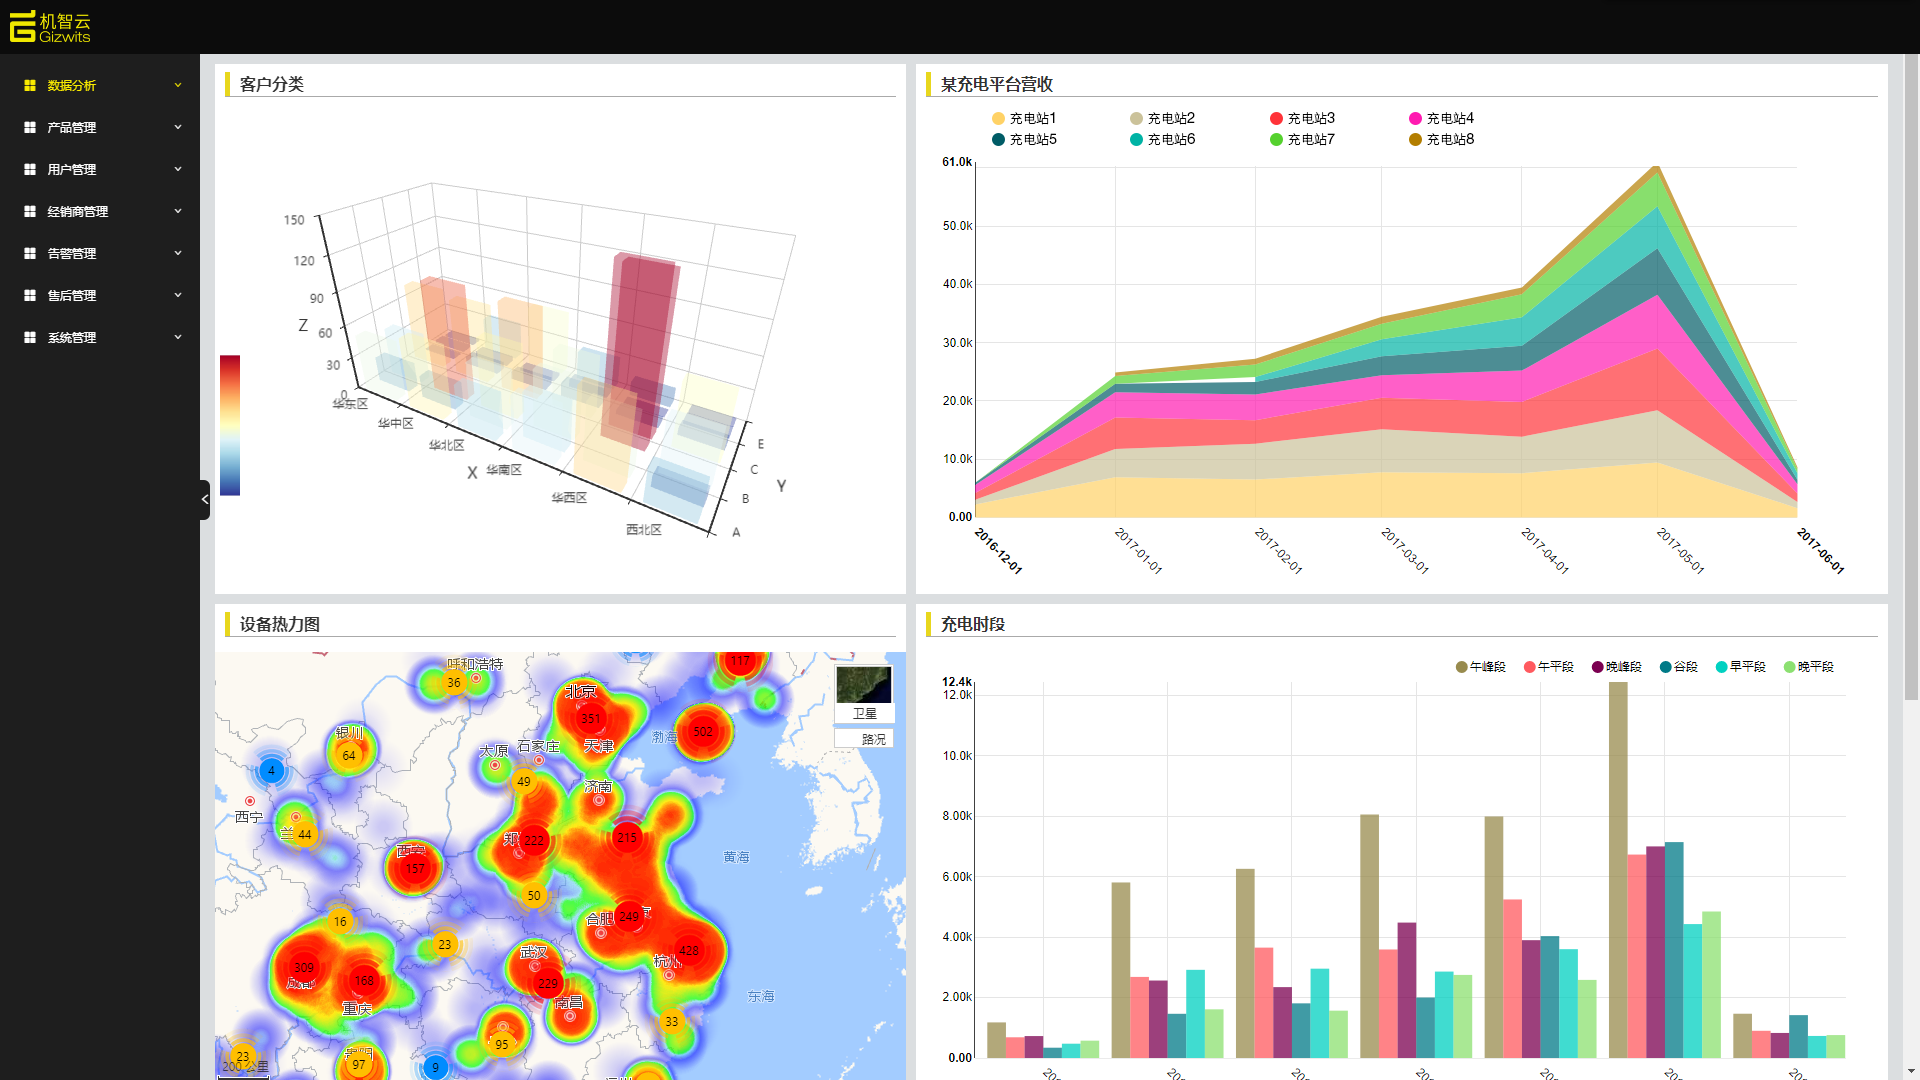Expand the 系统管理 chevron arrow

pos(178,337)
